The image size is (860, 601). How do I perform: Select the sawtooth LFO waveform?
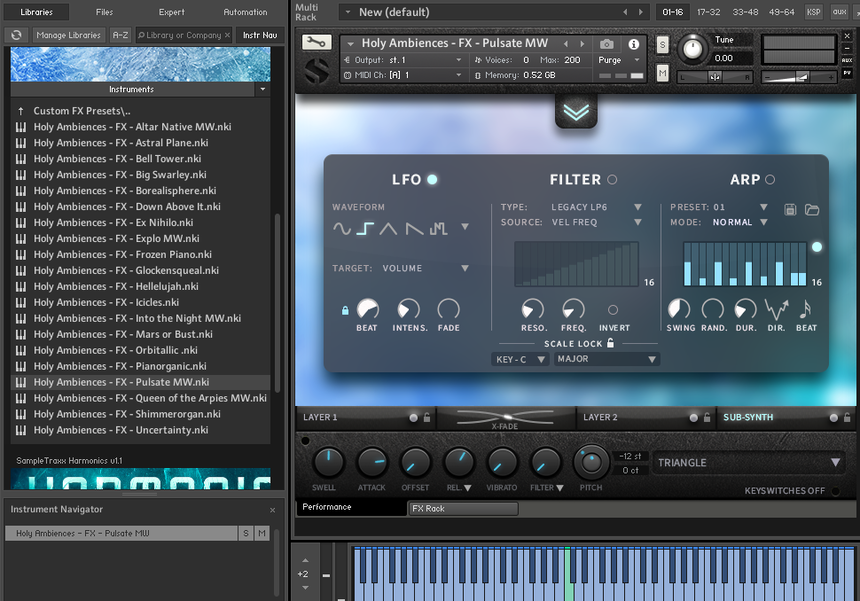coord(414,228)
